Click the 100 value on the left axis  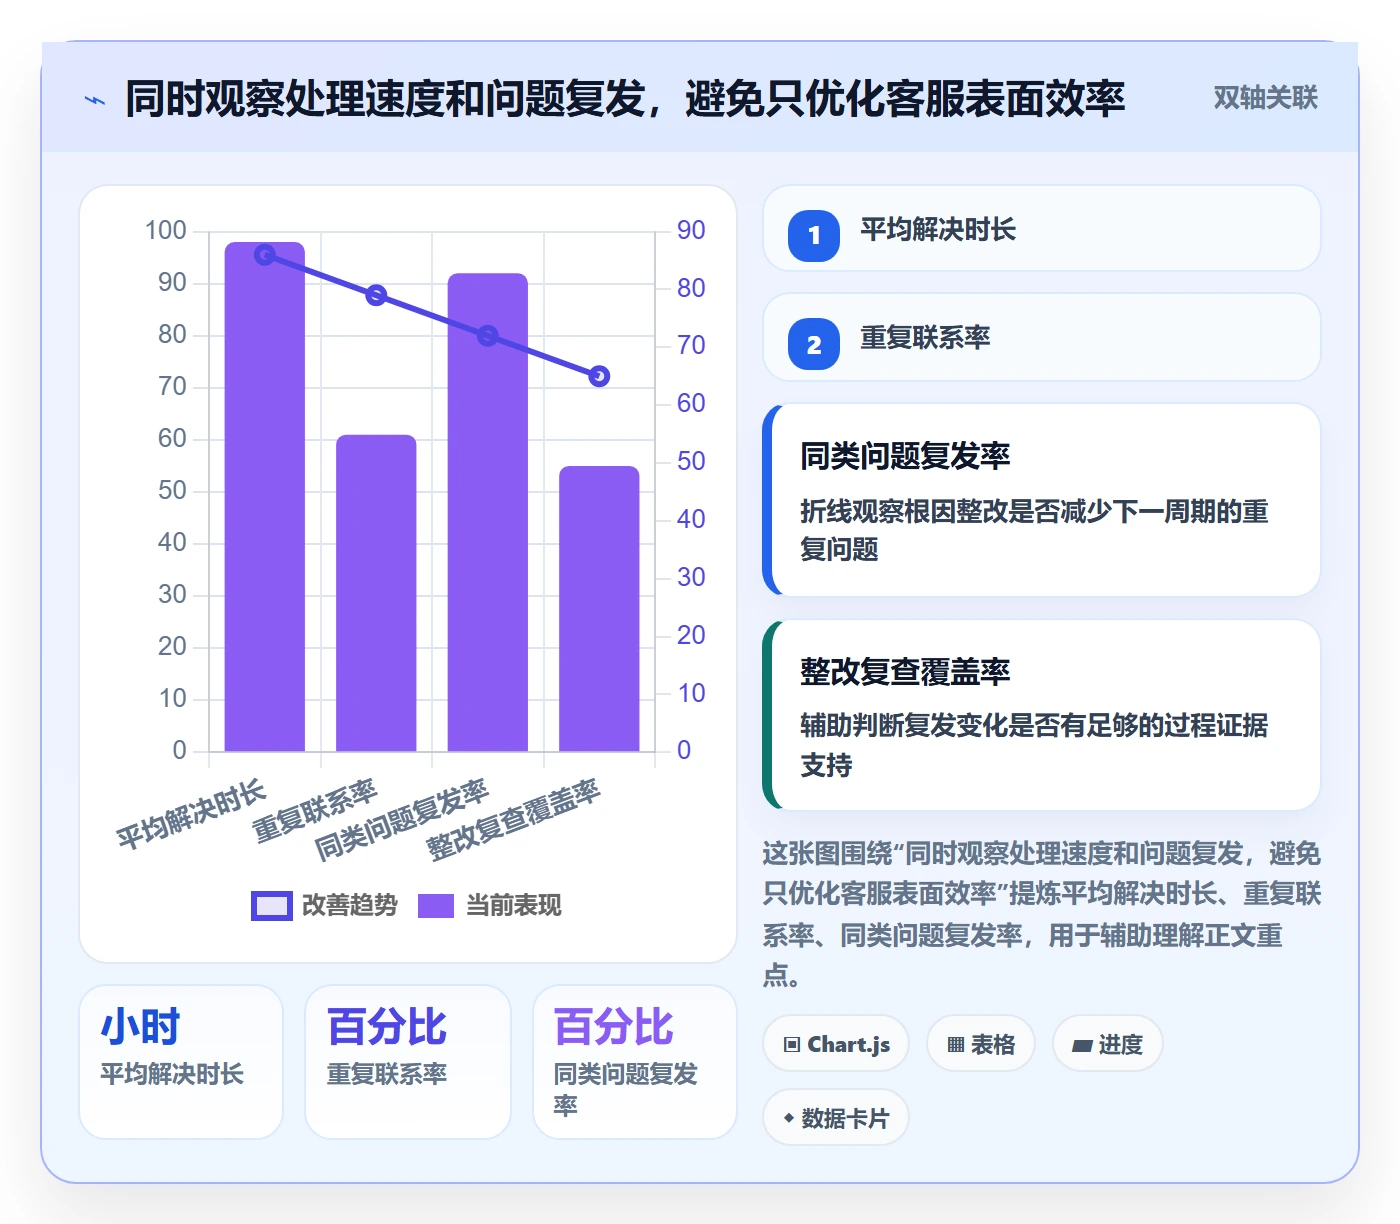pyautogui.click(x=166, y=231)
